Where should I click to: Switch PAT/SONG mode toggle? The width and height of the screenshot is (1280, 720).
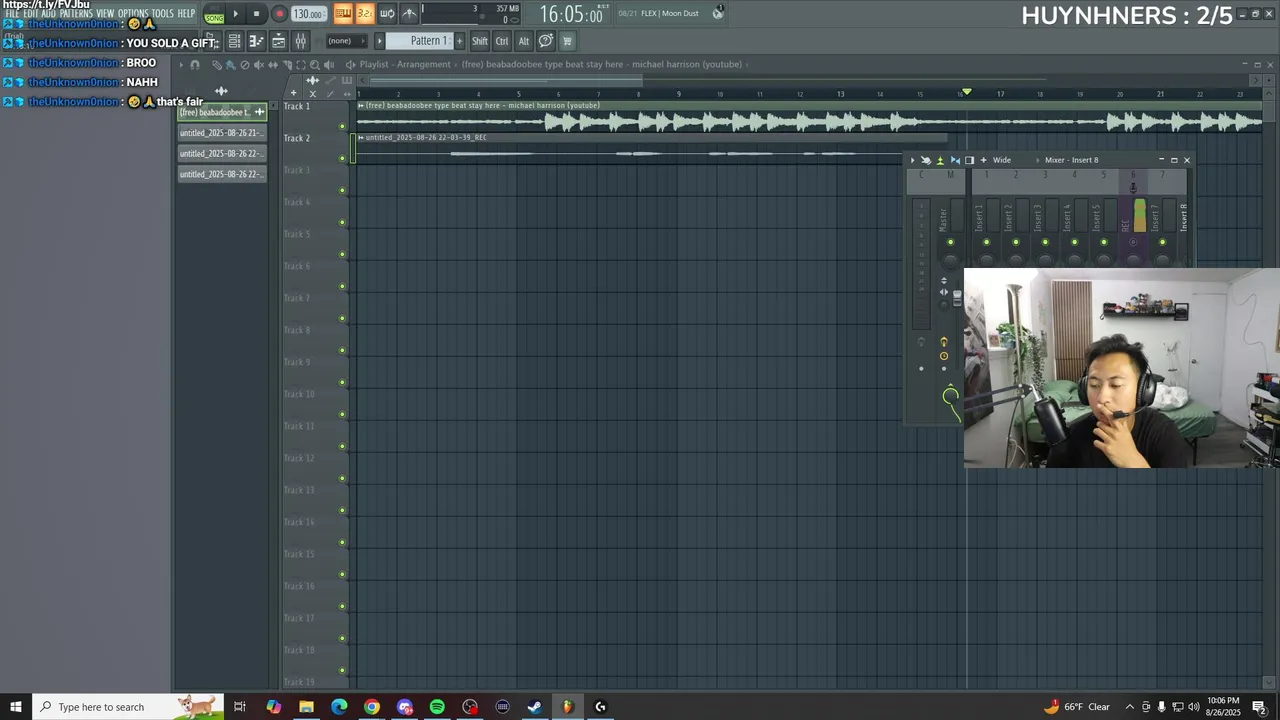214,15
